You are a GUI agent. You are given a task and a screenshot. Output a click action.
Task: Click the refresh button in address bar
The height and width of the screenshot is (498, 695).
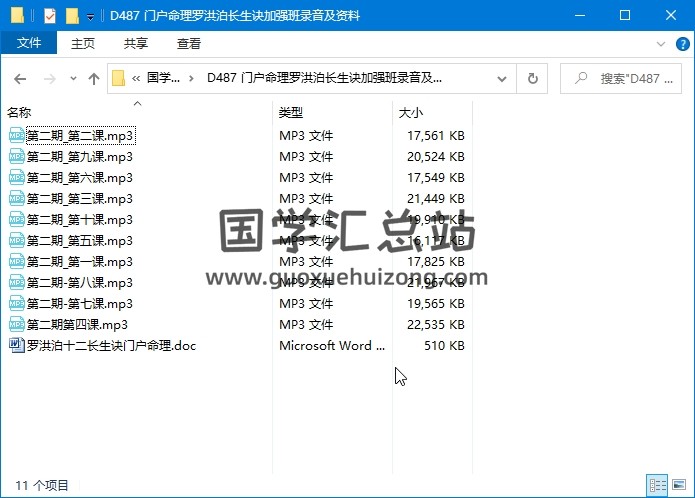(532, 79)
